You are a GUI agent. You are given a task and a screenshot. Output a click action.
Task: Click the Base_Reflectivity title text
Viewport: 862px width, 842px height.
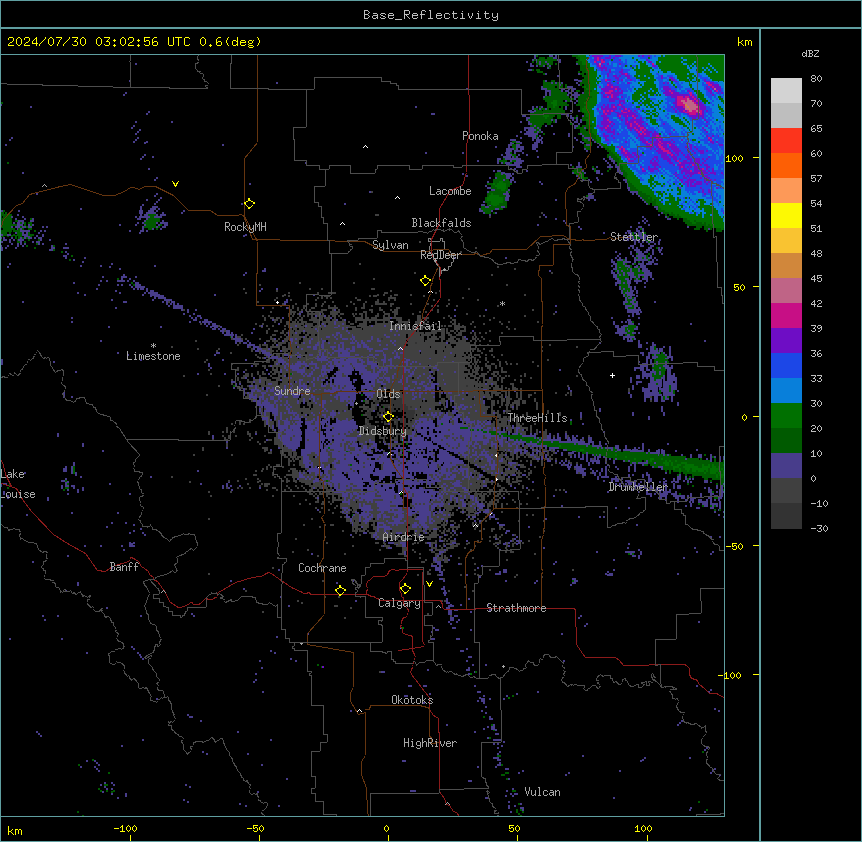431,15
